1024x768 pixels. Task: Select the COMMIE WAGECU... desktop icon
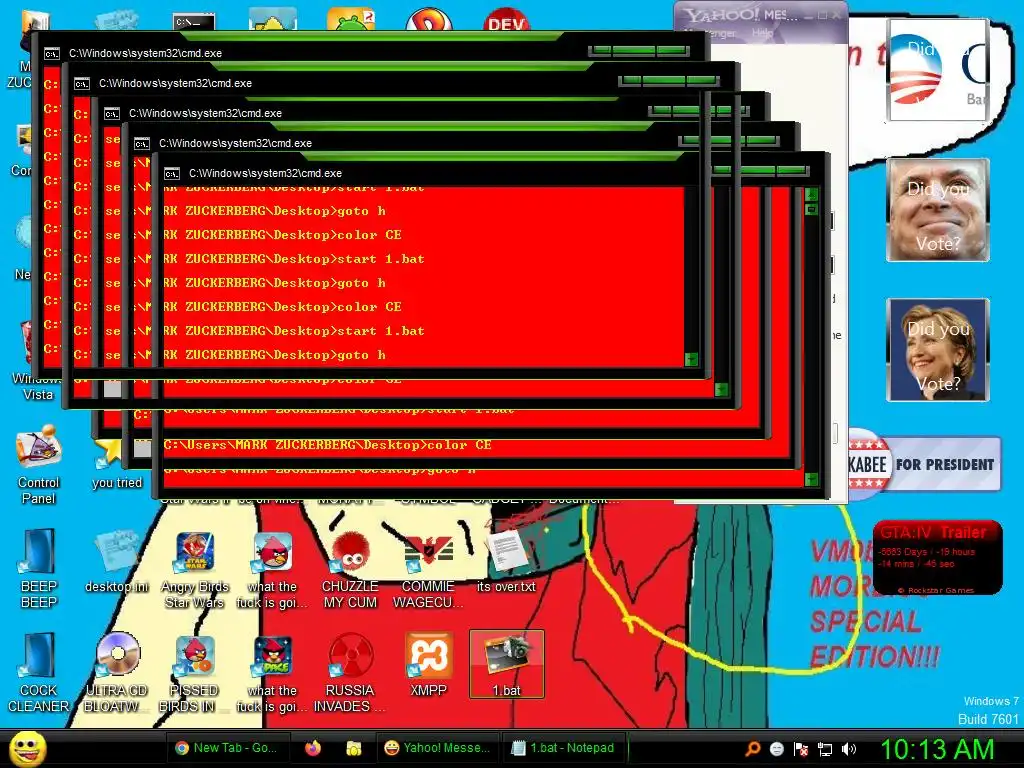(x=428, y=568)
